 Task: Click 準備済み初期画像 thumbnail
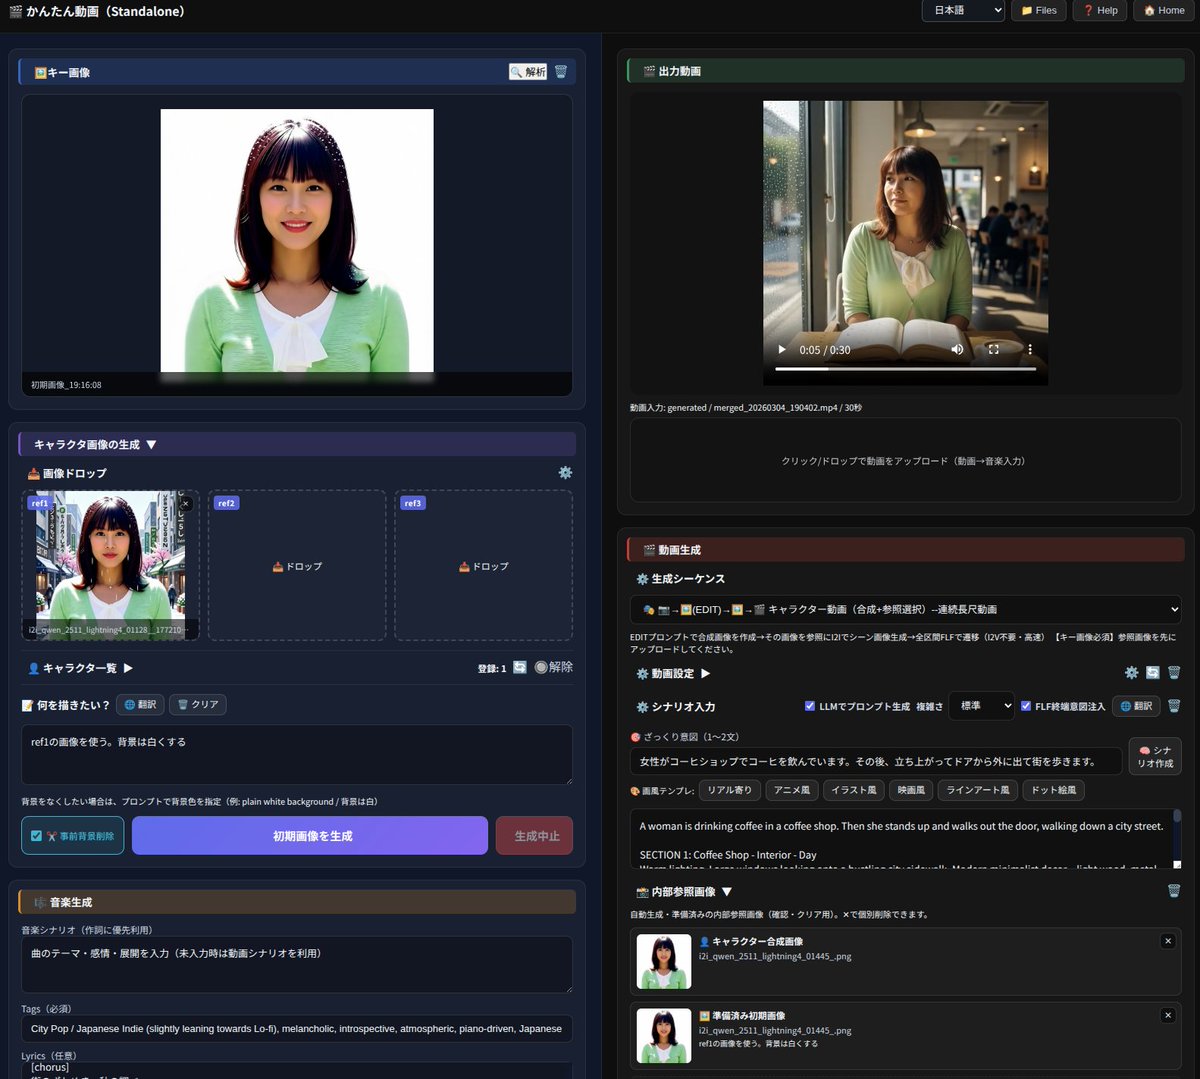pos(664,1035)
